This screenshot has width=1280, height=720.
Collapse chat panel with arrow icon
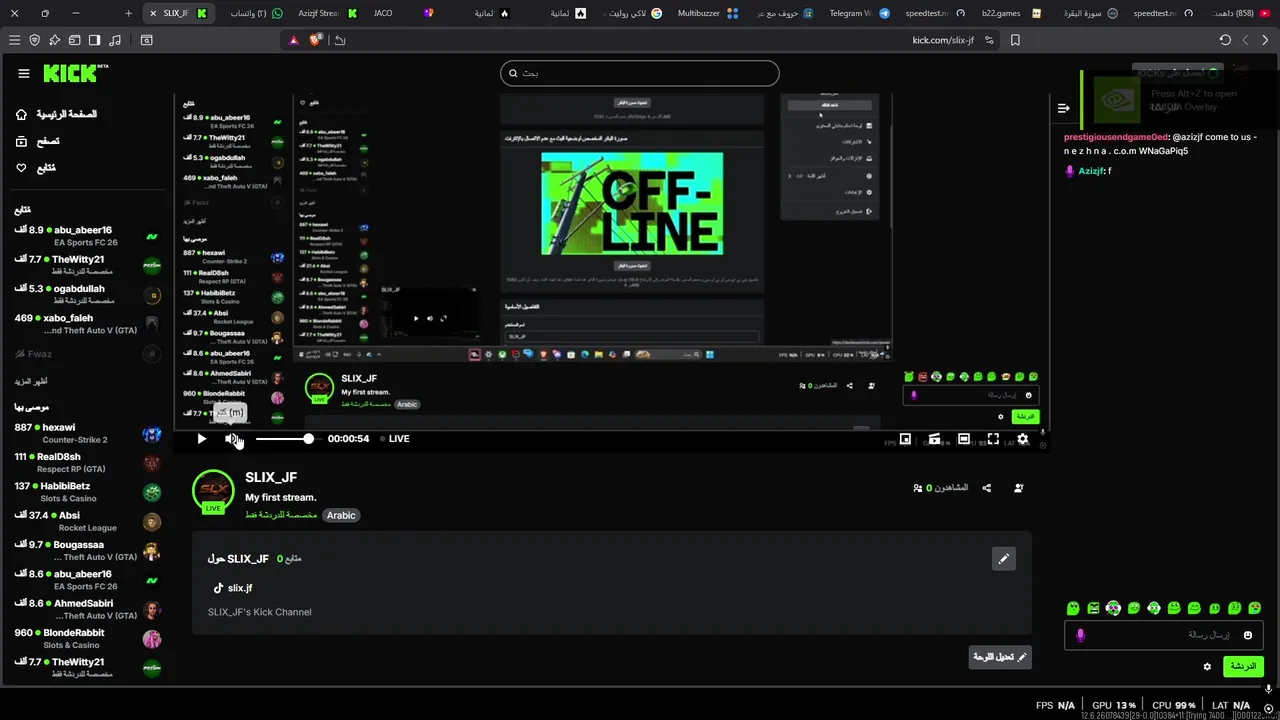point(1063,108)
